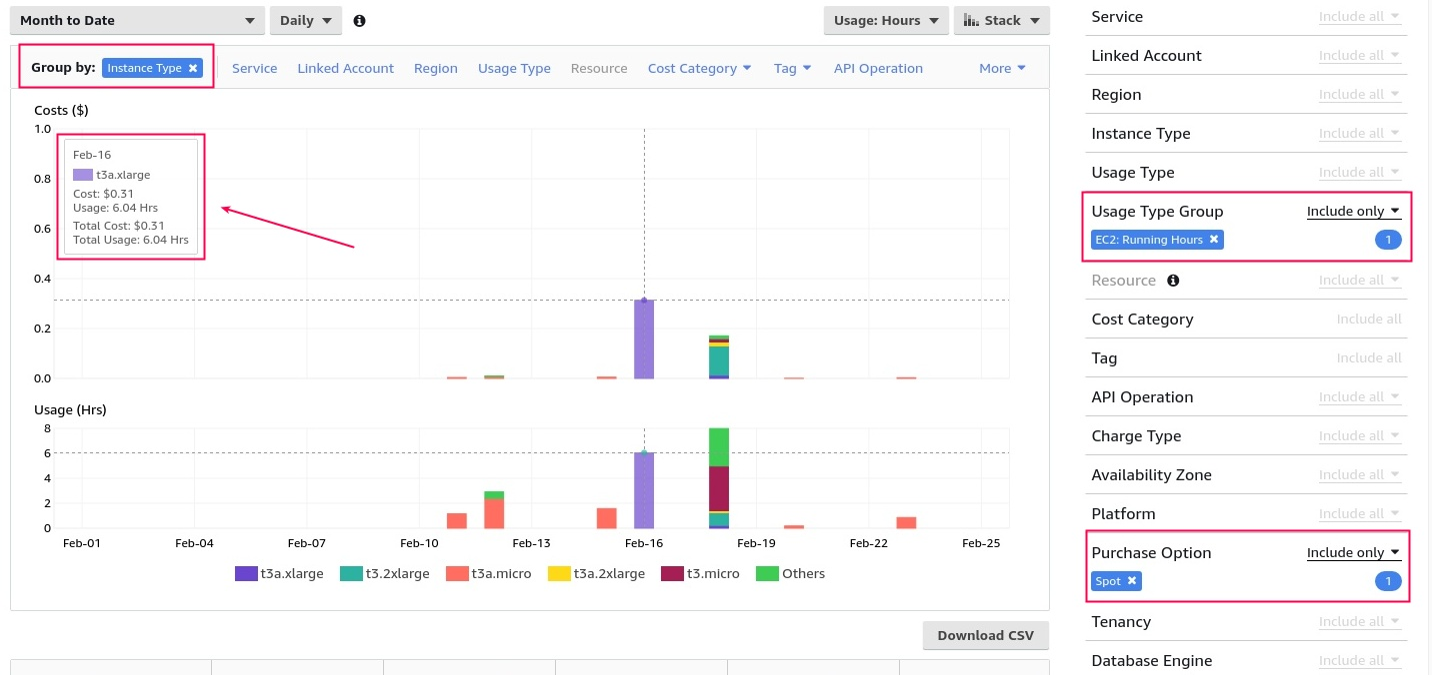1432x675 pixels.
Task: Open the More group-by options
Action: click(1002, 68)
